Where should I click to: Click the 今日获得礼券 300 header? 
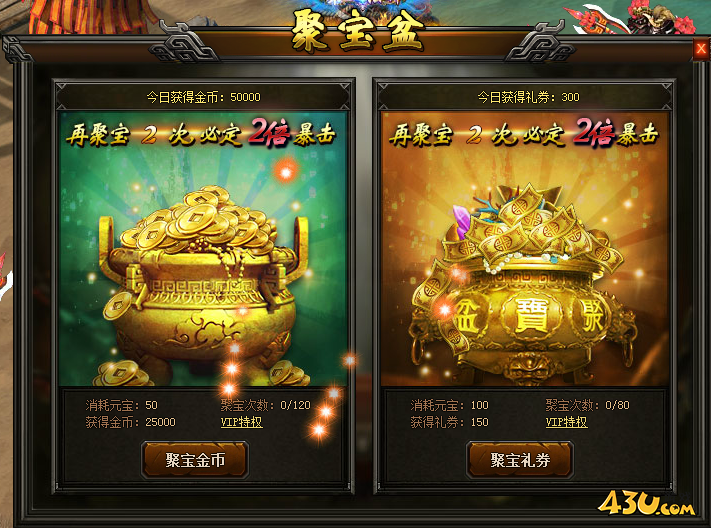(x=528, y=97)
